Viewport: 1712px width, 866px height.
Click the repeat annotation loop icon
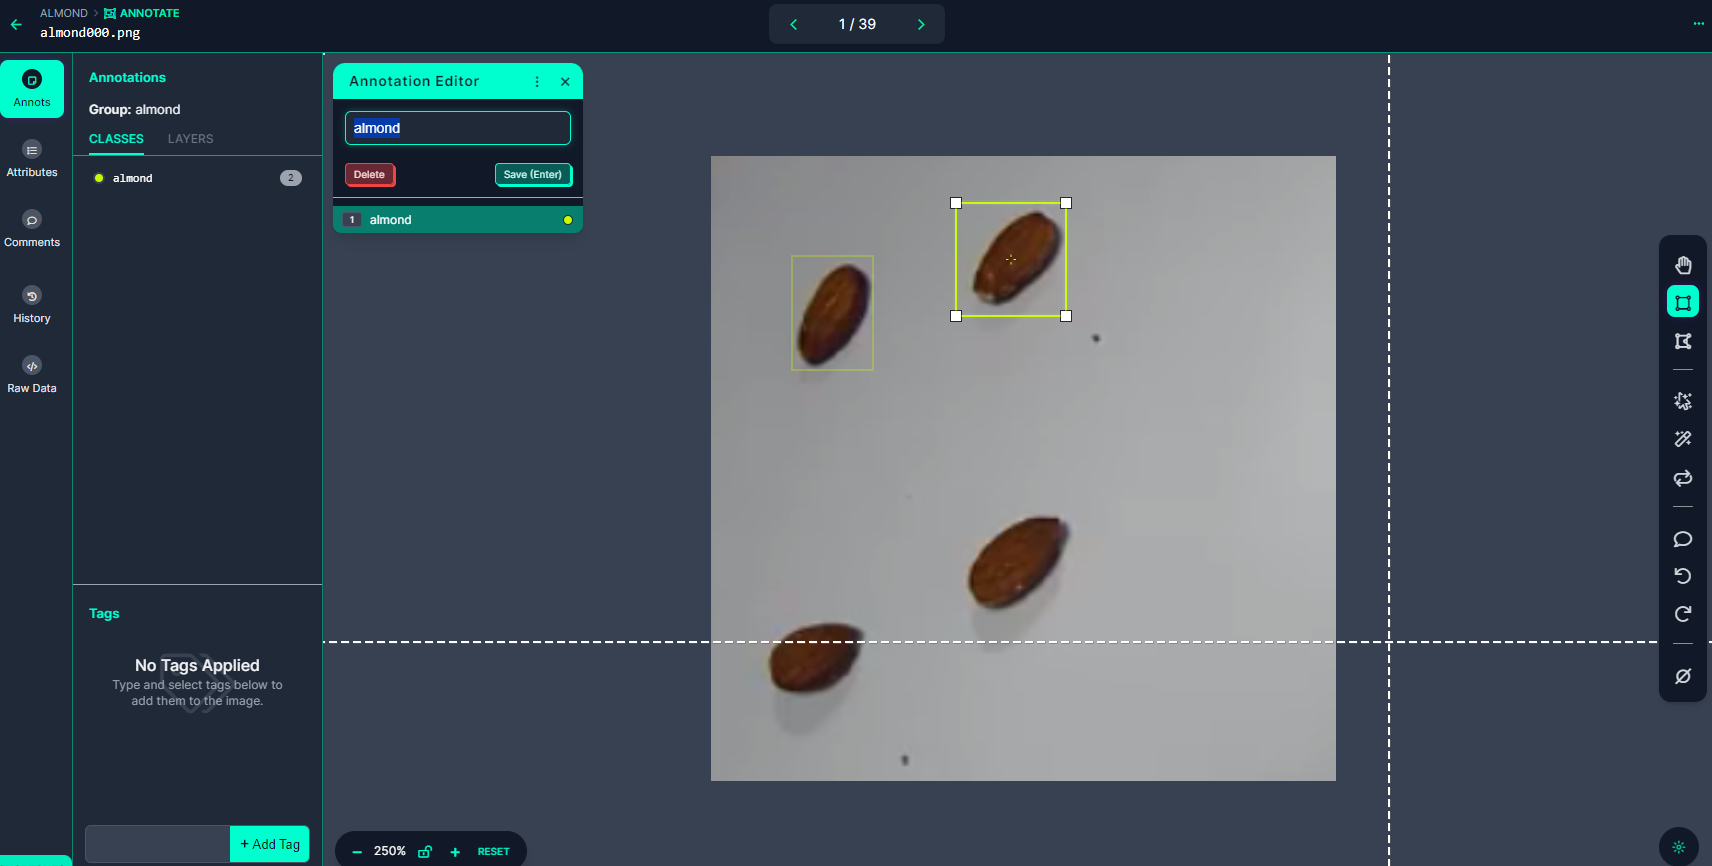point(1683,477)
